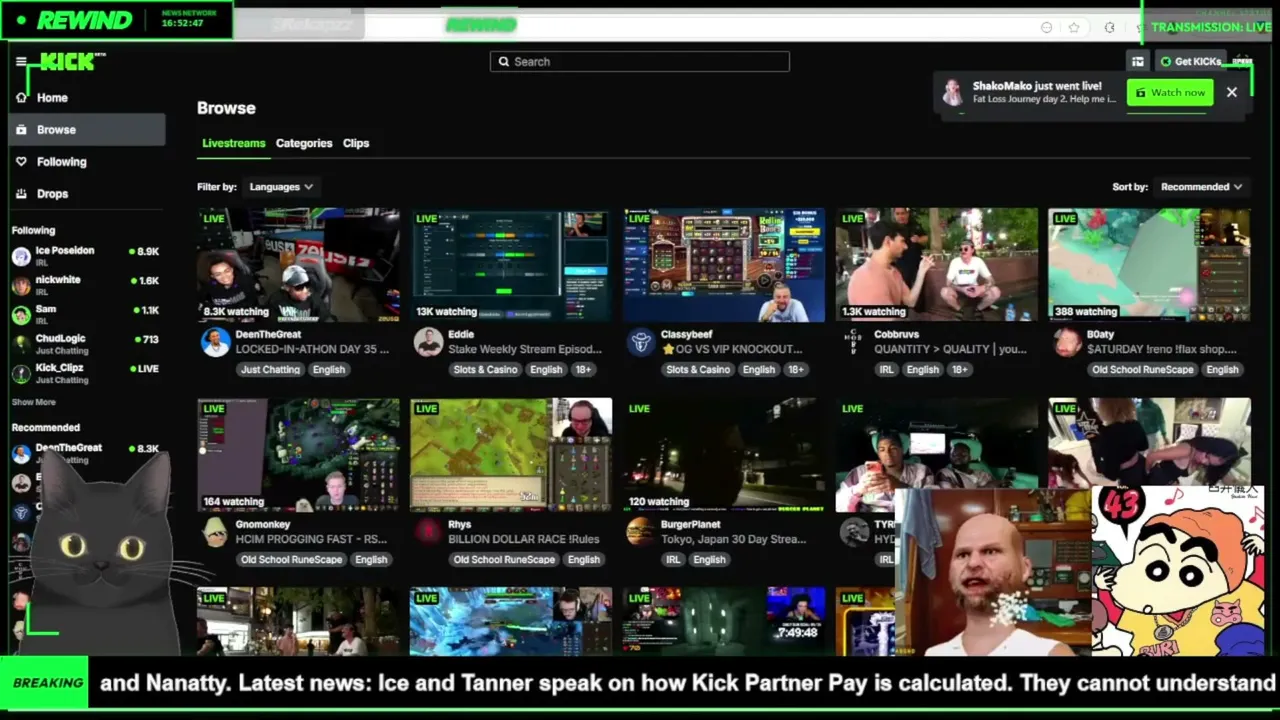The height and width of the screenshot is (720, 1280).
Task: Open Sam's avatar in Following list
Action: tap(21, 315)
